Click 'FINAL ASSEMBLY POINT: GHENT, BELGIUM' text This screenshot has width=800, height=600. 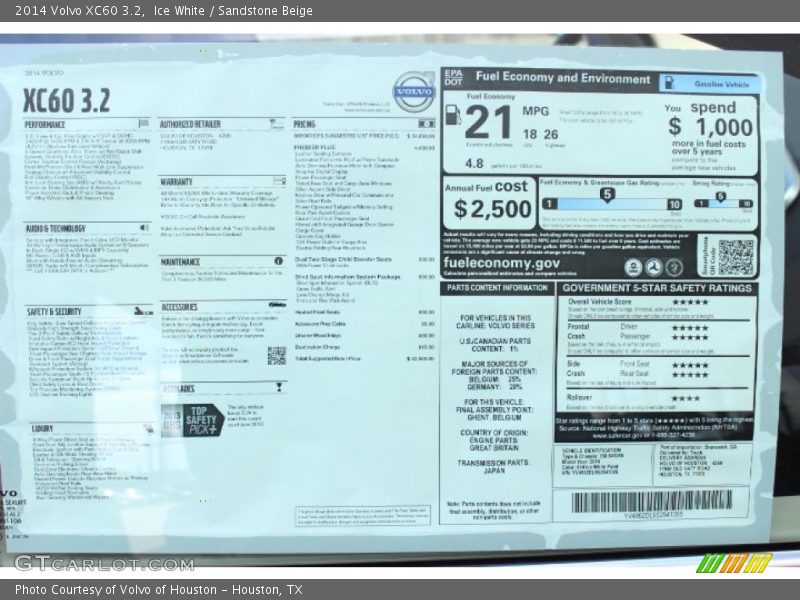pos(494,413)
